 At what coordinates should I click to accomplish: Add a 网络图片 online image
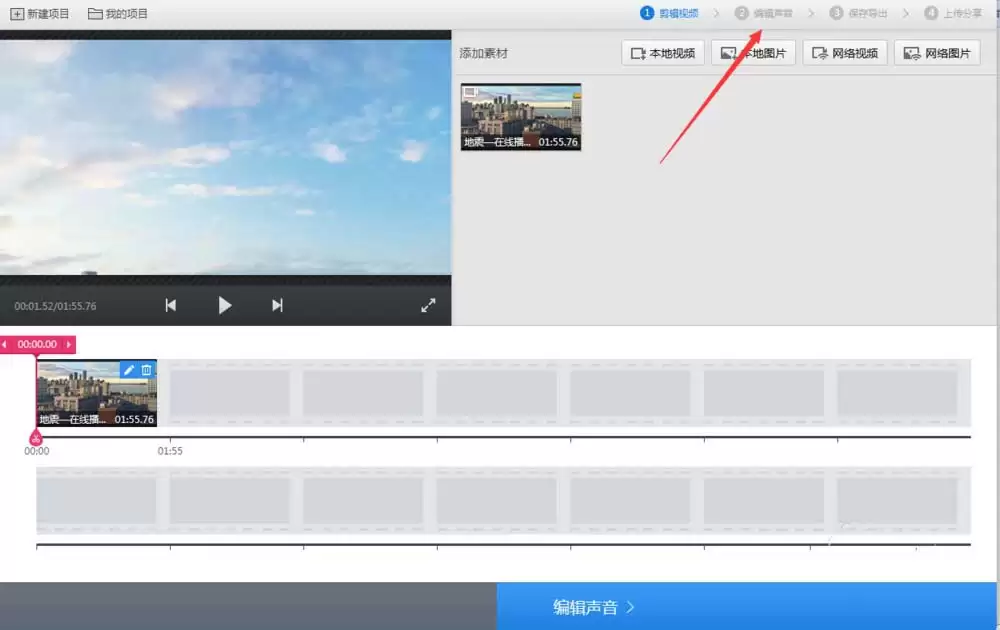(936, 53)
